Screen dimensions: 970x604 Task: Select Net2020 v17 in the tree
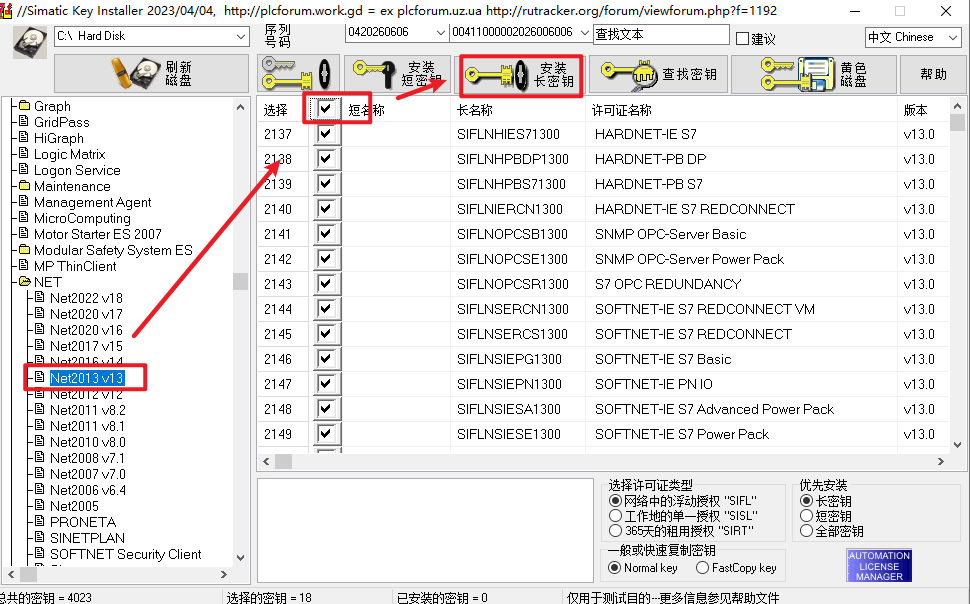click(x=86, y=314)
